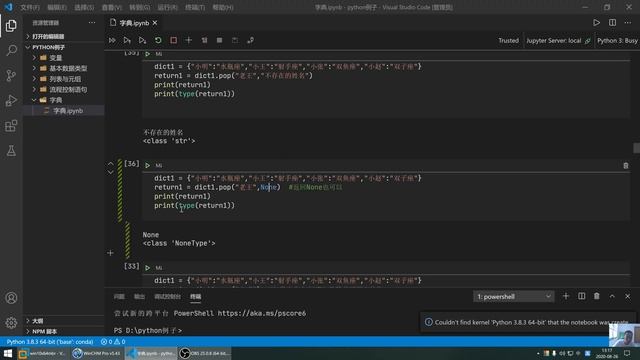Screen dimensions: 640x360
Task: Open editor More Actions ellipsis
Action: [628, 22]
